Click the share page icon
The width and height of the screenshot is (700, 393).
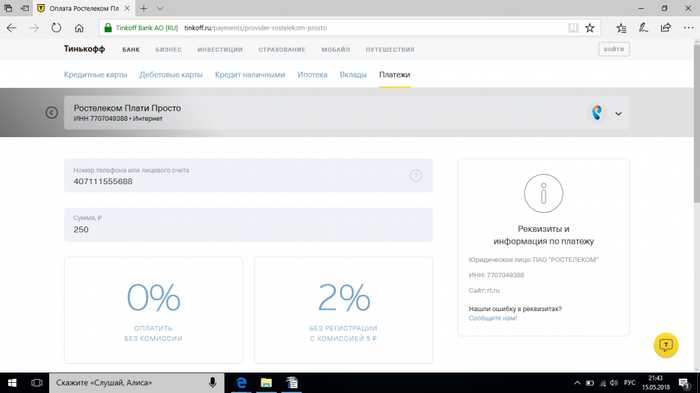[x=666, y=28]
